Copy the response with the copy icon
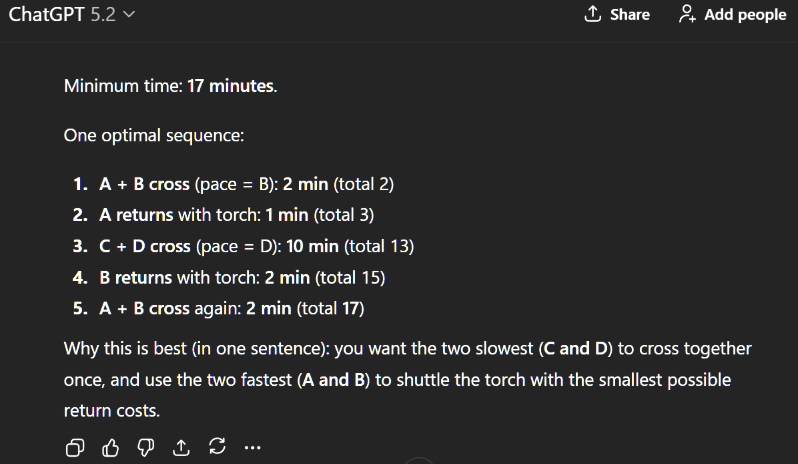 click(x=74, y=448)
